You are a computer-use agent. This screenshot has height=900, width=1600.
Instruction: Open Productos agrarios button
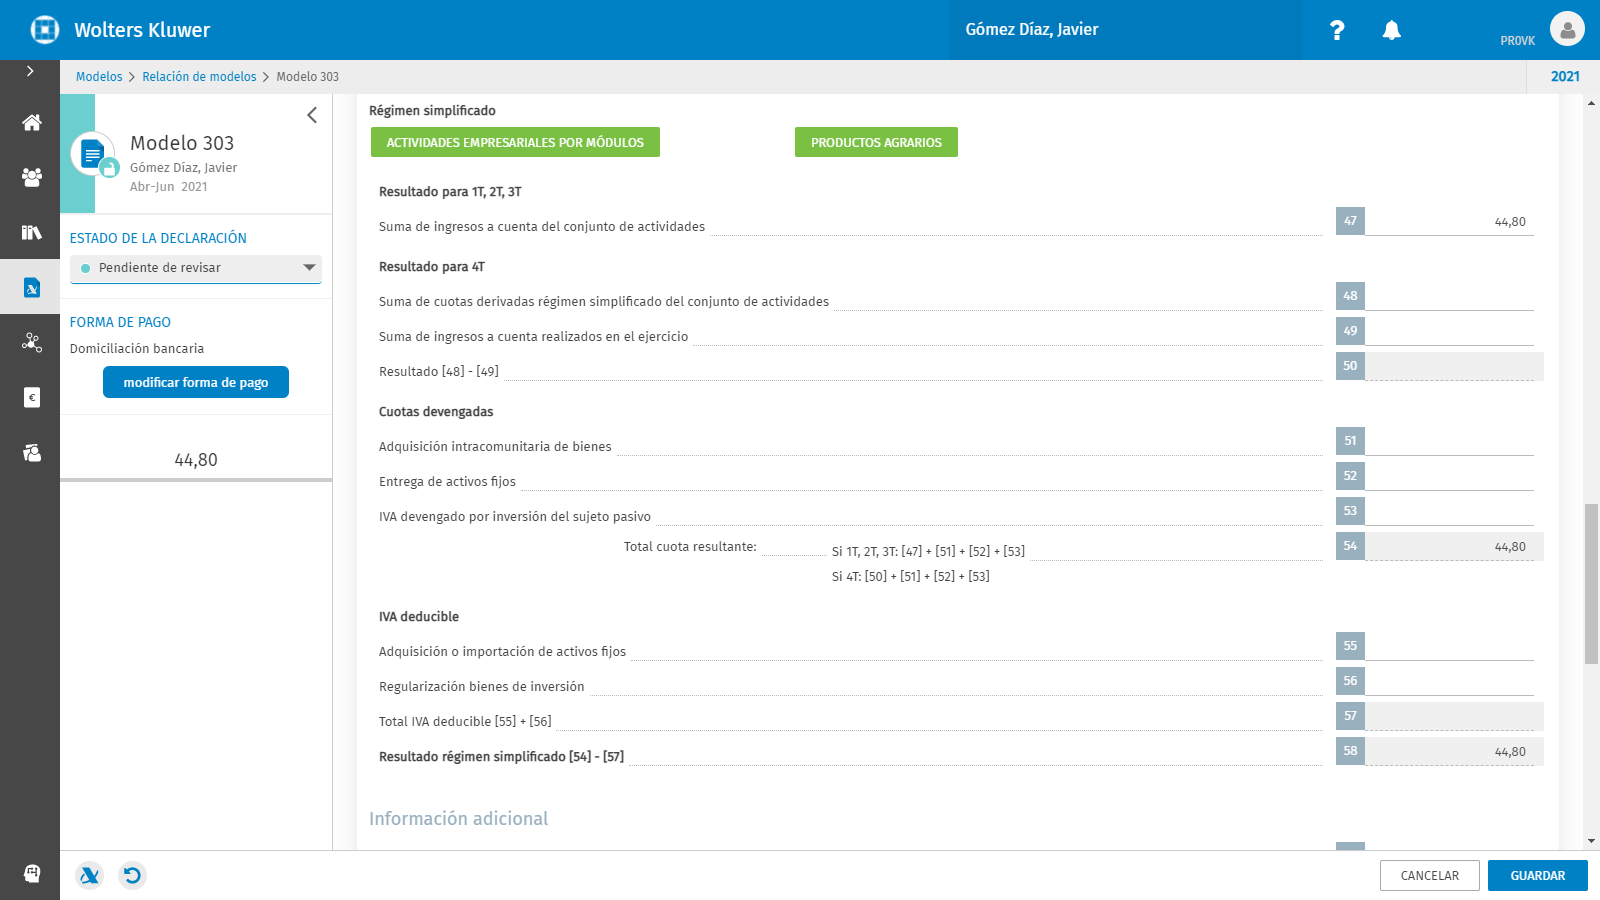click(876, 142)
